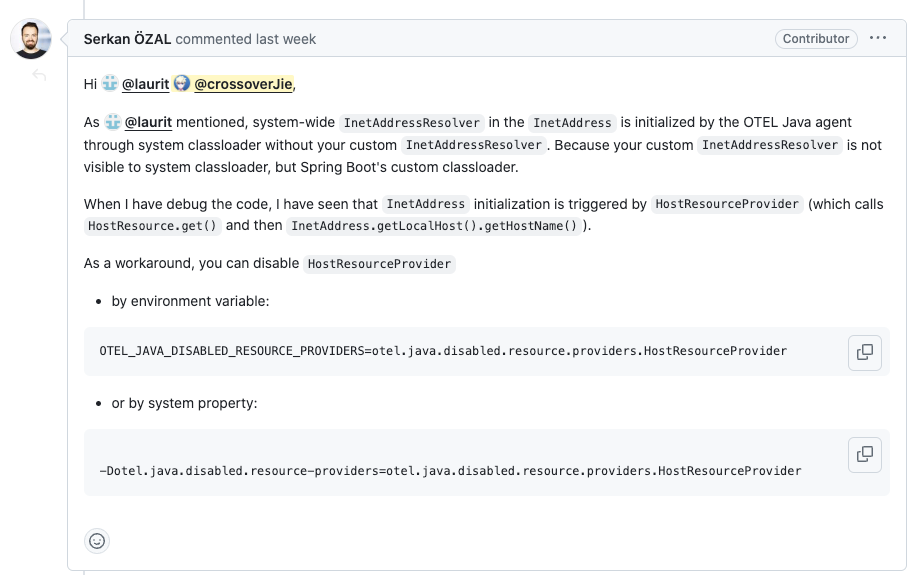The width and height of the screenshot is (922, 575).
Task: Click the "last week" comment timestamp
Action: [285, 39]
